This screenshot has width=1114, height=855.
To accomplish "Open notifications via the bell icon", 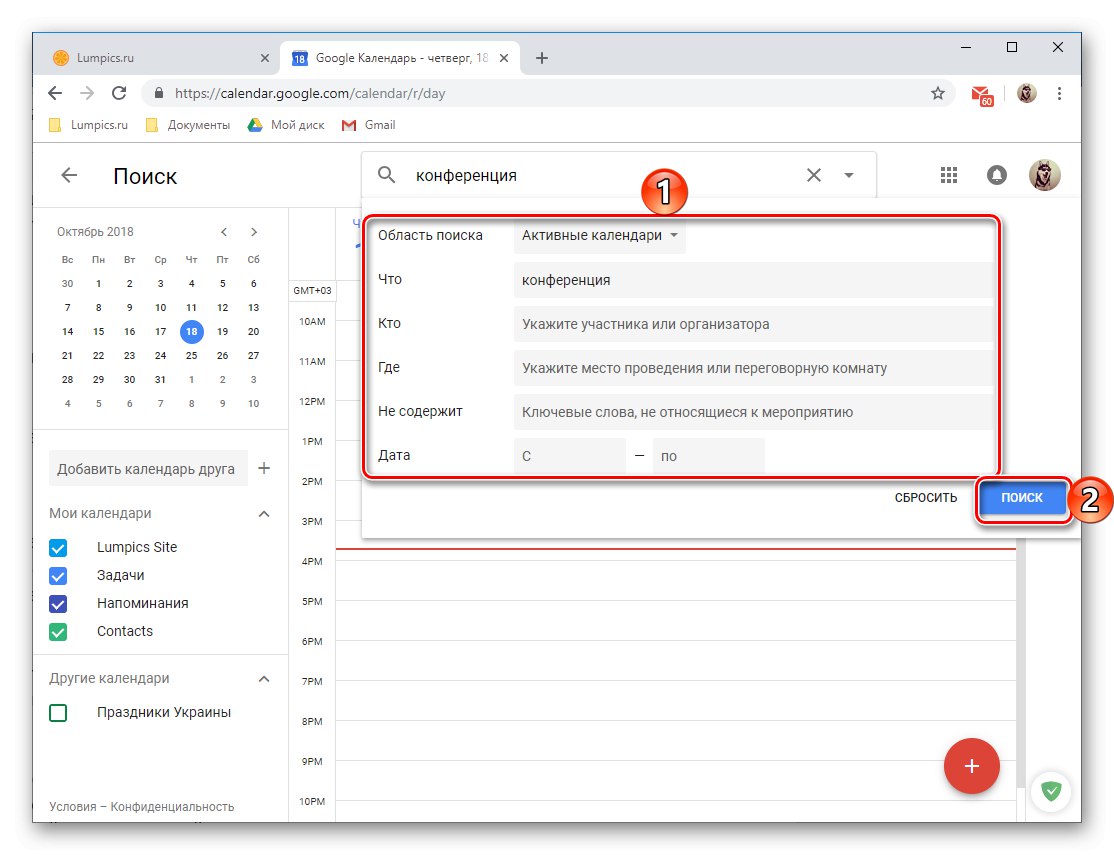I will tap(996, 174).
